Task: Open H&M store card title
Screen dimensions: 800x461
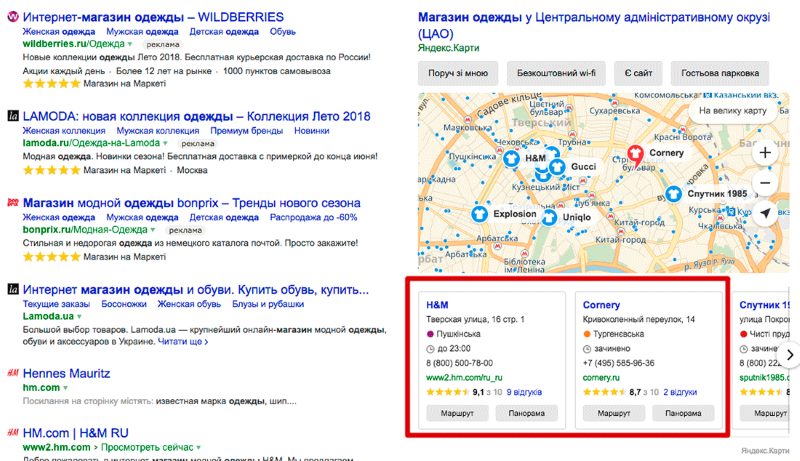Action: [x=437, y=305]
